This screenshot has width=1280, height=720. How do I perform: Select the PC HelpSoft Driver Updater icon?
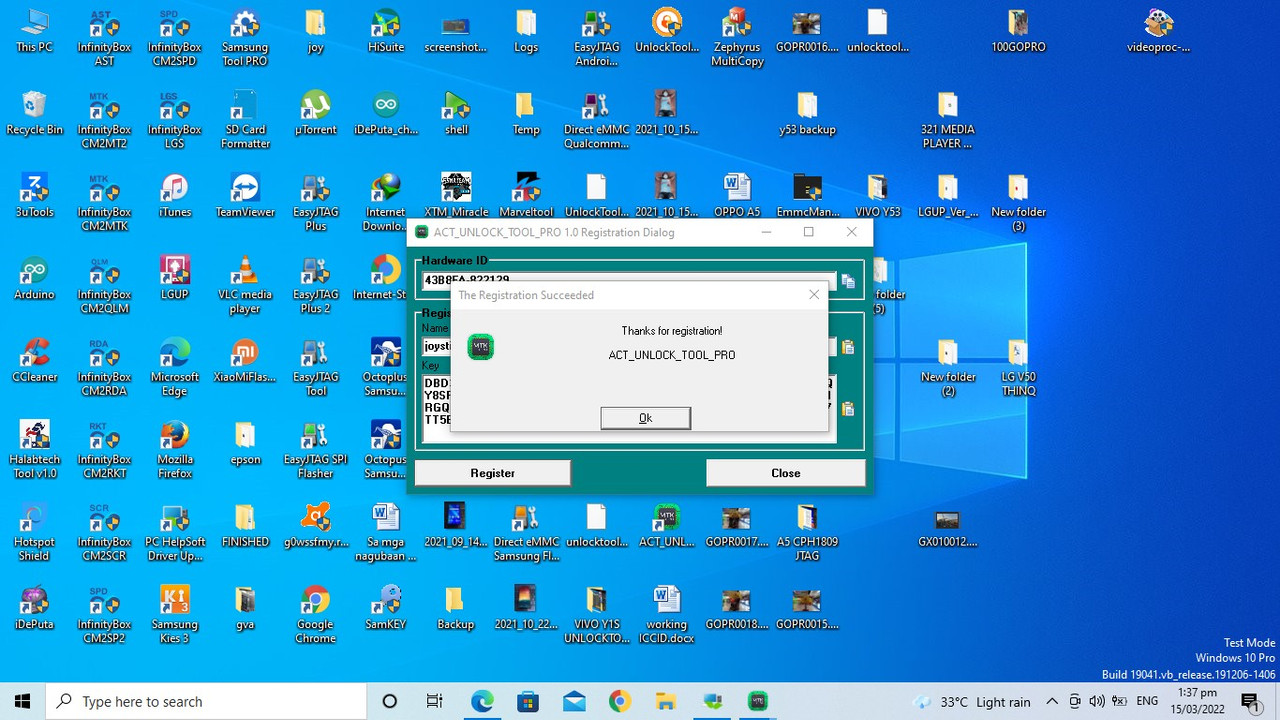coord(174,533)
